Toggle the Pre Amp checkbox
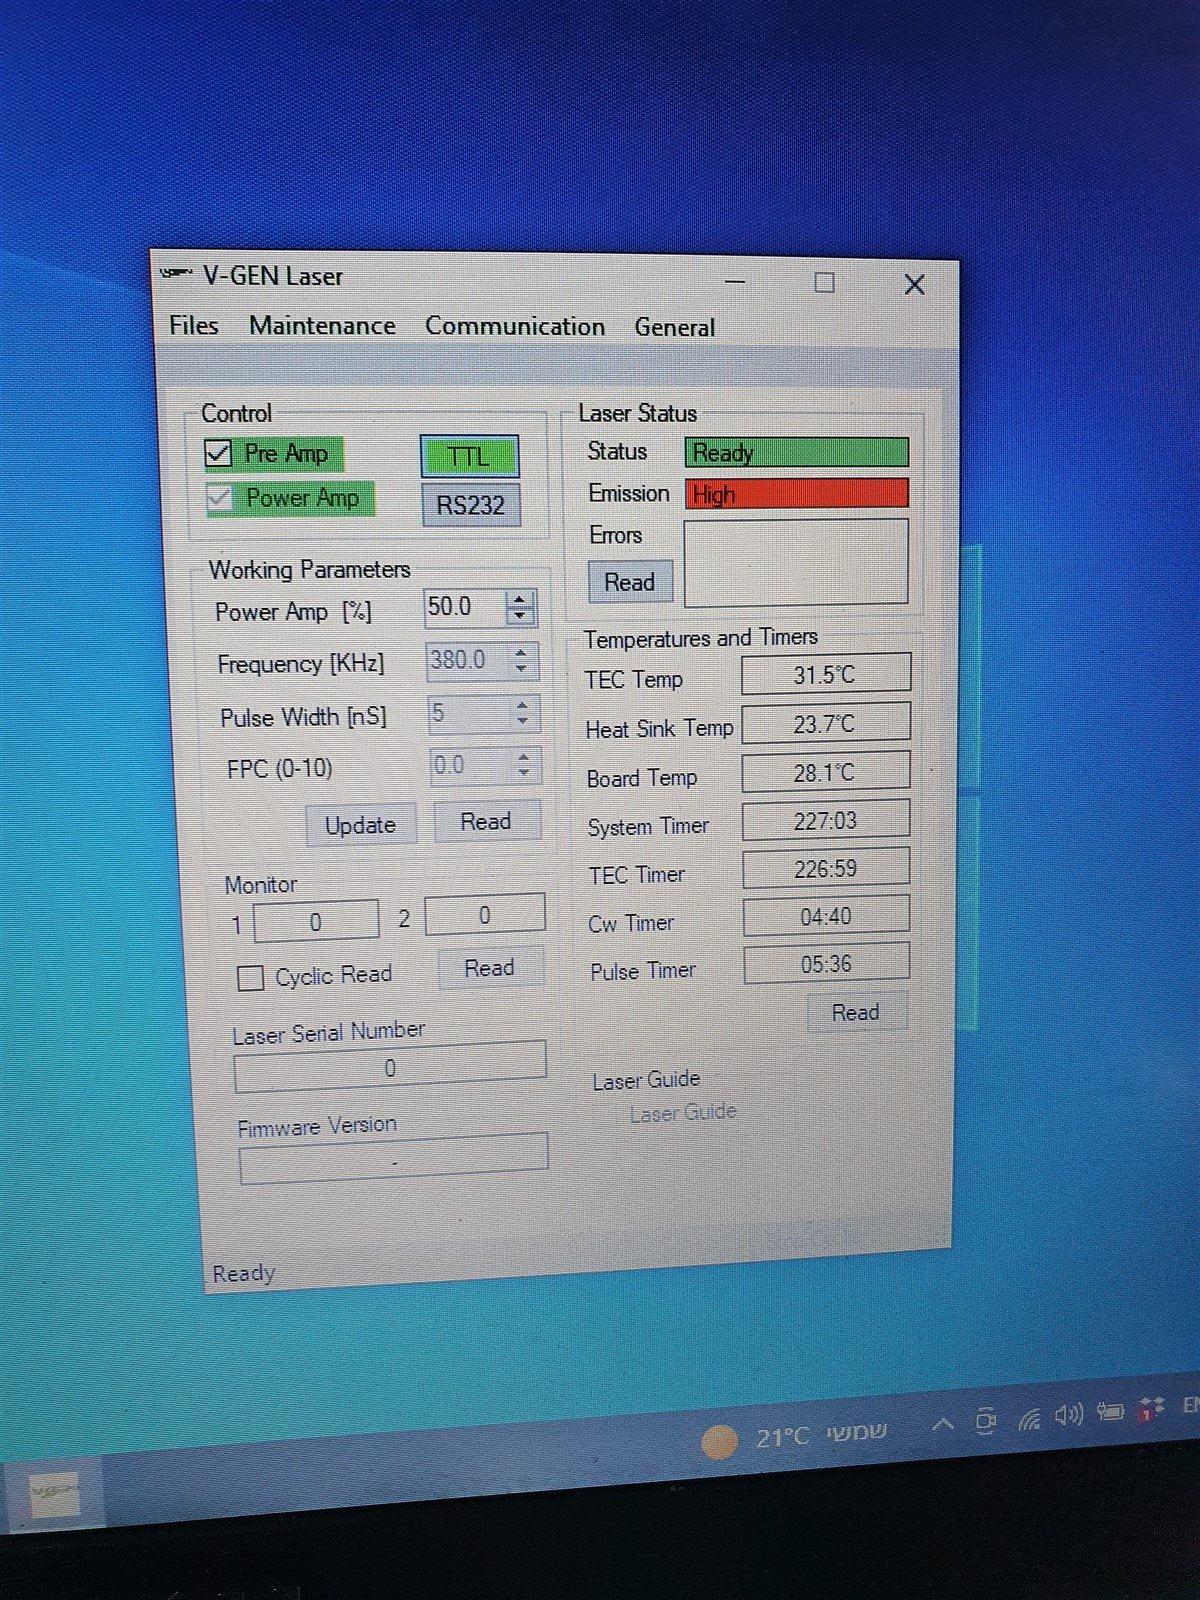Image resolution: width=1200 pixels, height=1600 pixels. pos(218,454)
